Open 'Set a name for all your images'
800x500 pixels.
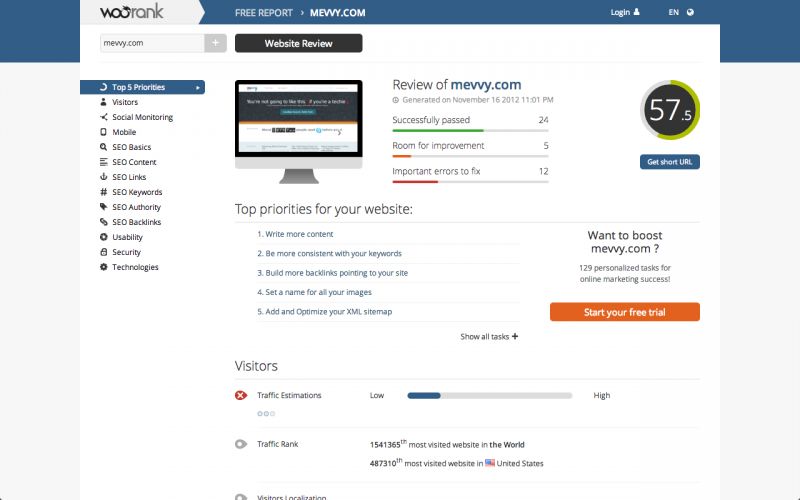tap(318, 292)
